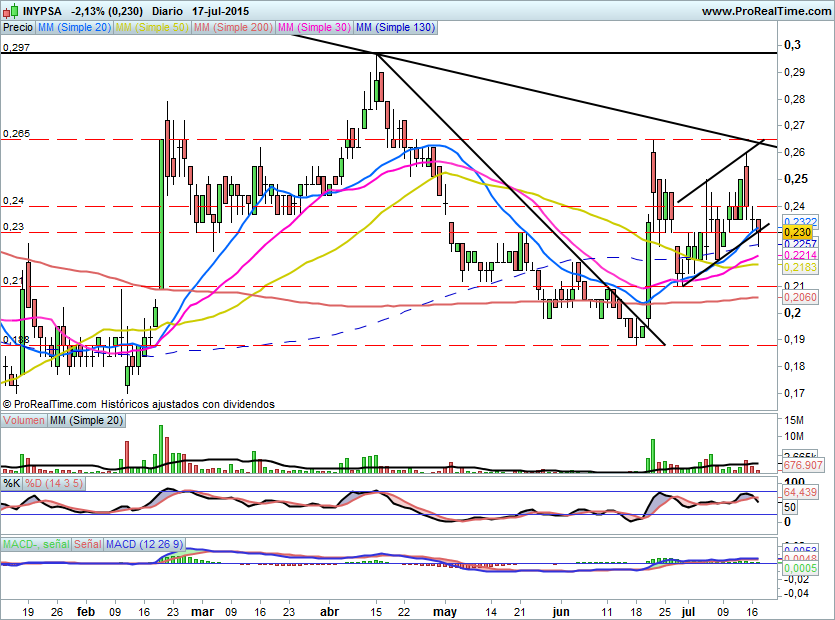This screenshot has height=620, width=835.
Task: Click the 0,0005 MACD histogram value tag
Action: [800, 568]
